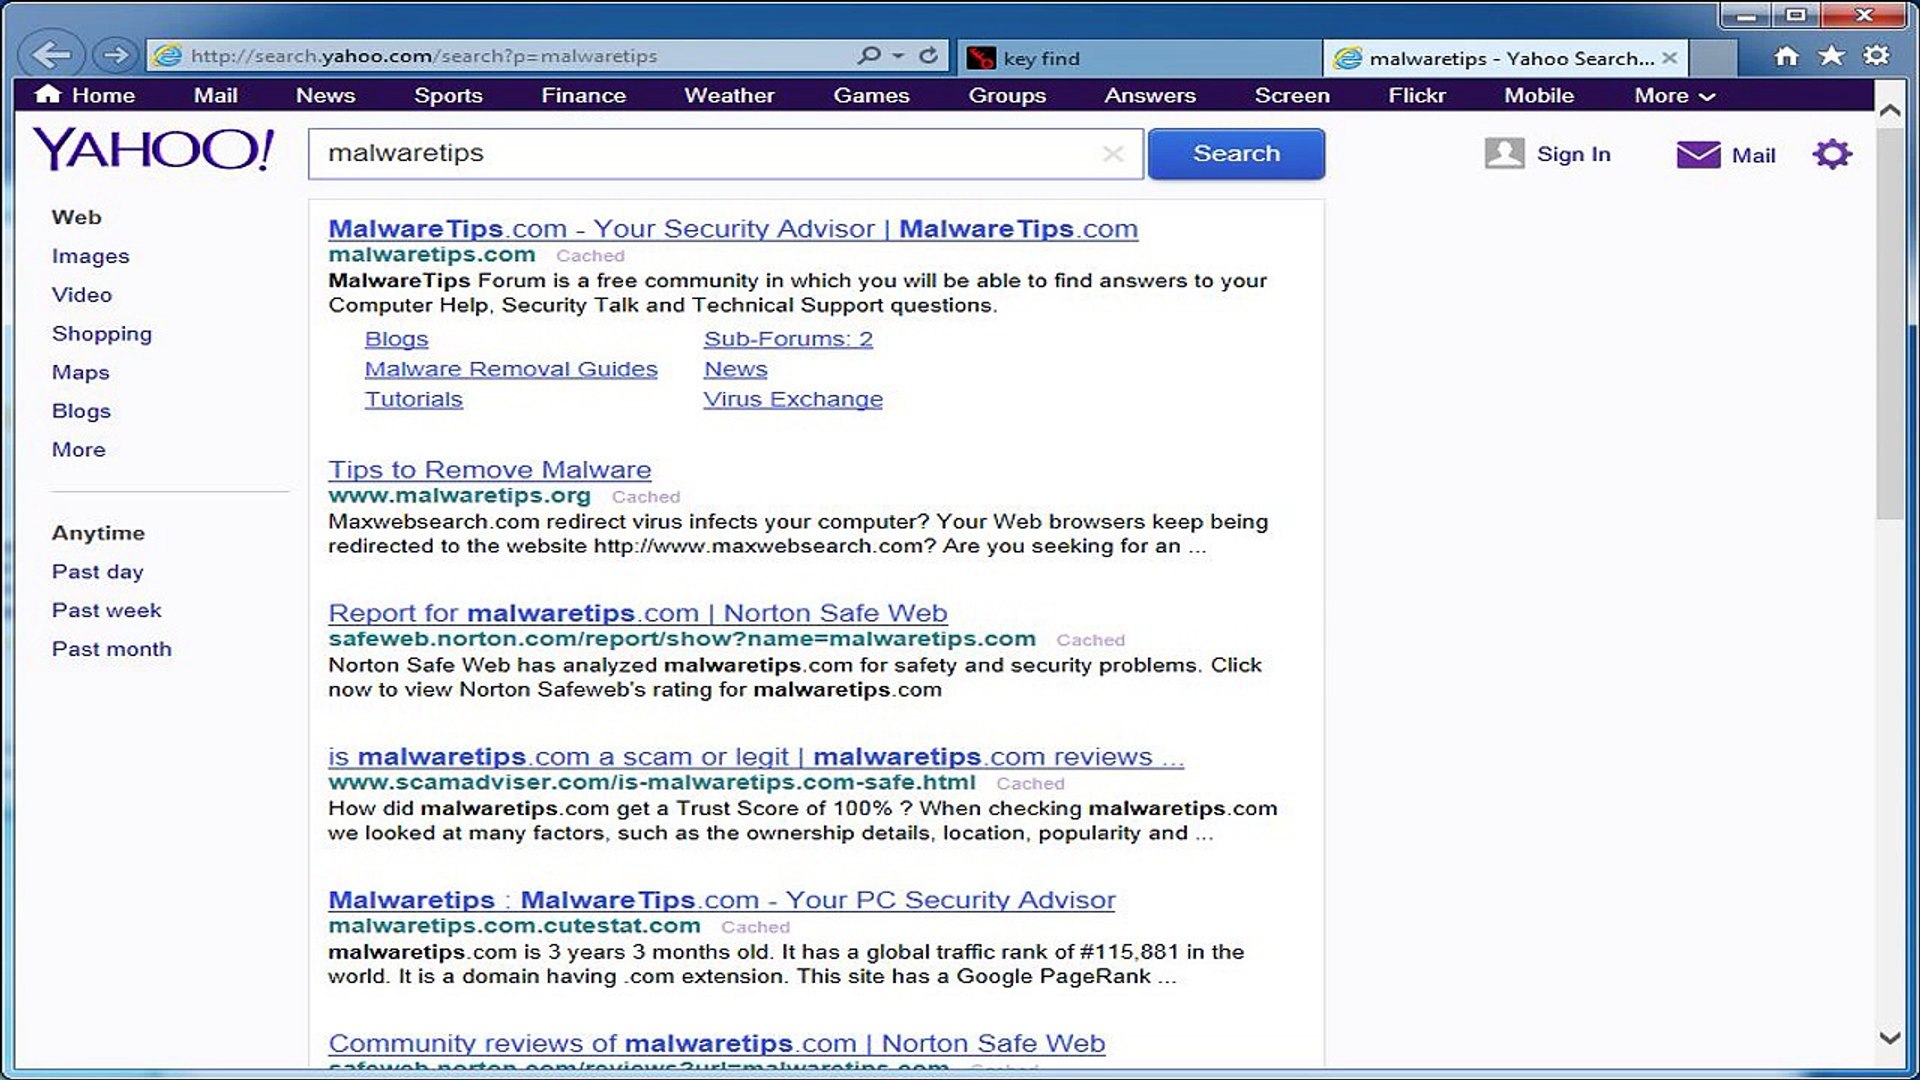The width and height of the screenshot is (1920, 1080).
Task: Open Community reviews of malwaretips.com result
Action: (717, 1044)
